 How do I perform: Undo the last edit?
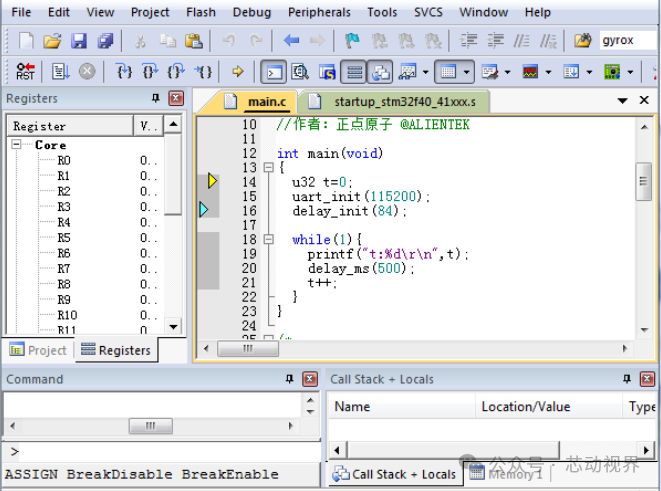click(x=229, y=40)
